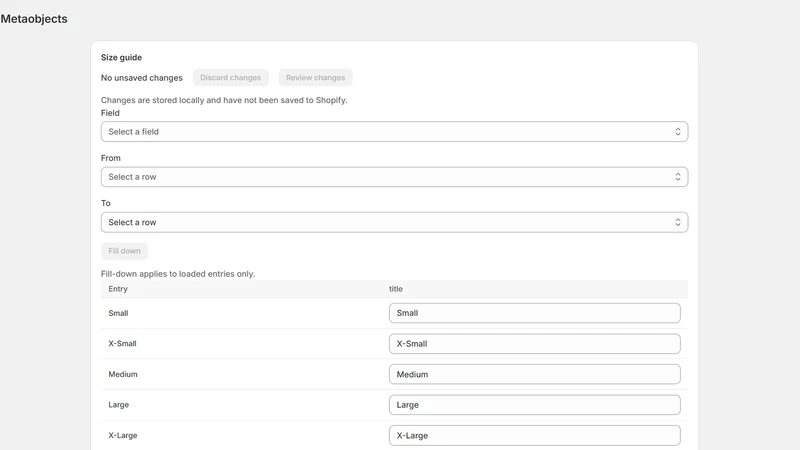800x450 pixels.
Task: Click the Review changes button
Action: [315, 78]
